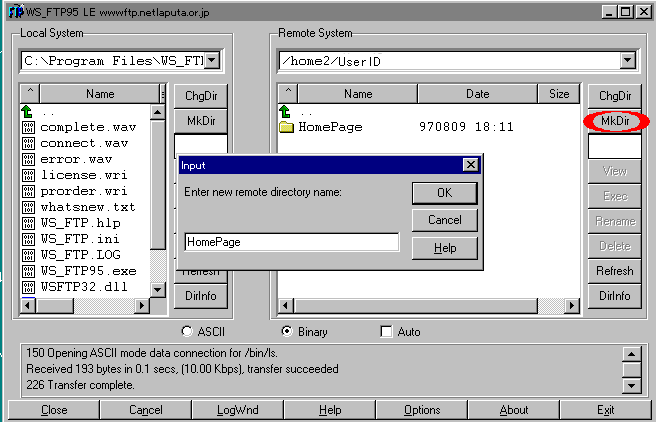Click the error.wav file icon
Image resolution: width=656 pixels, height=422 pixels.
point(28,159)
